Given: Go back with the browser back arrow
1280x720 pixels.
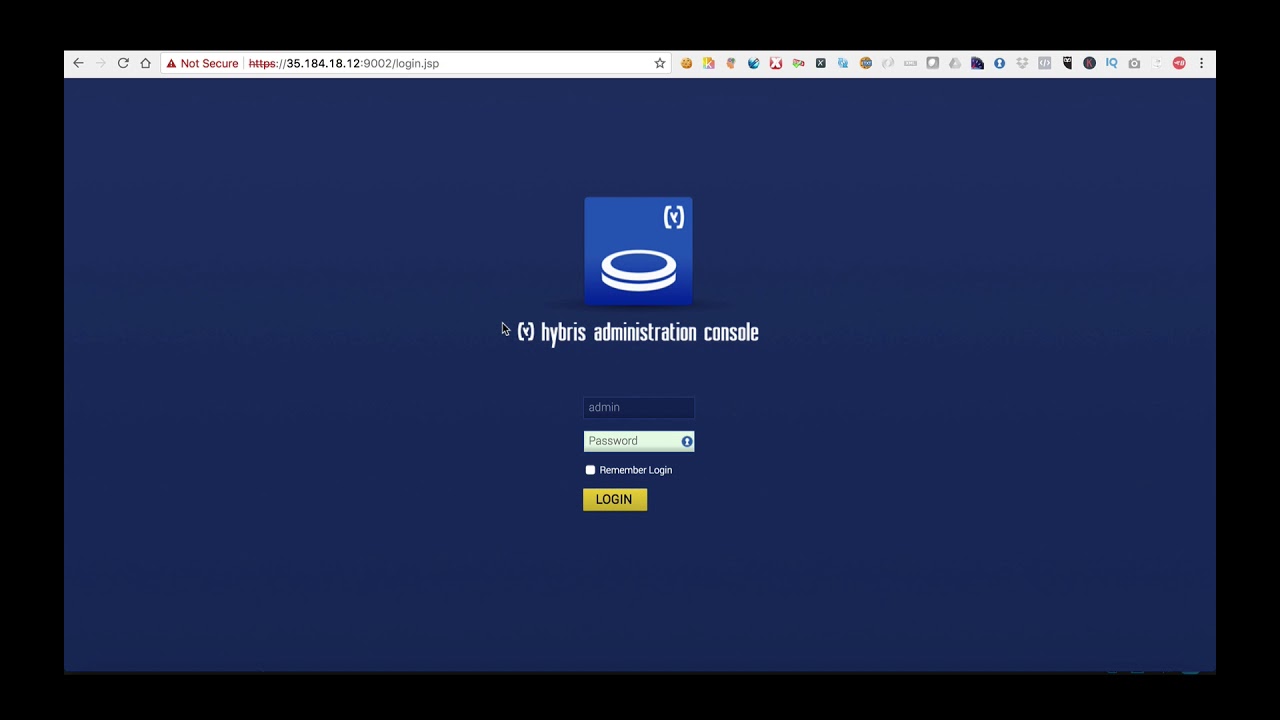Looking at the screenshot, I should [78, 63].
